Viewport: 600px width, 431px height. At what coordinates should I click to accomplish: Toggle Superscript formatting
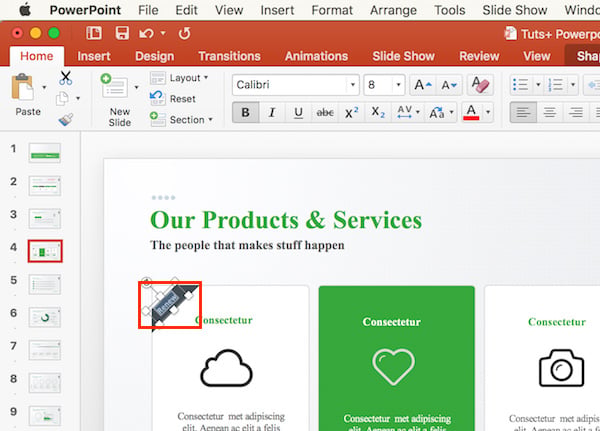[x=351, y=113]
